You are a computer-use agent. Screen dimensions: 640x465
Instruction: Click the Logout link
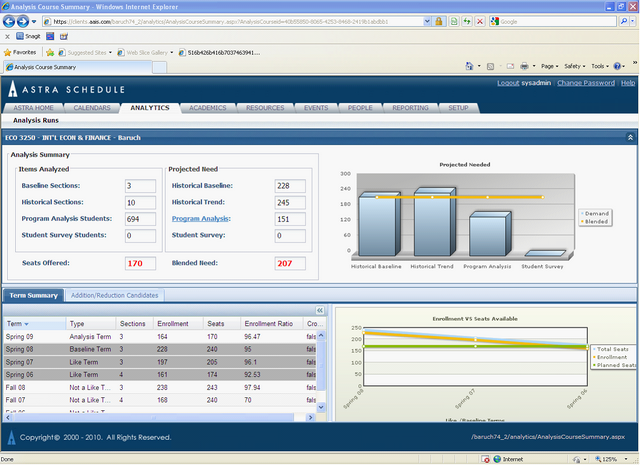(508, 83)
